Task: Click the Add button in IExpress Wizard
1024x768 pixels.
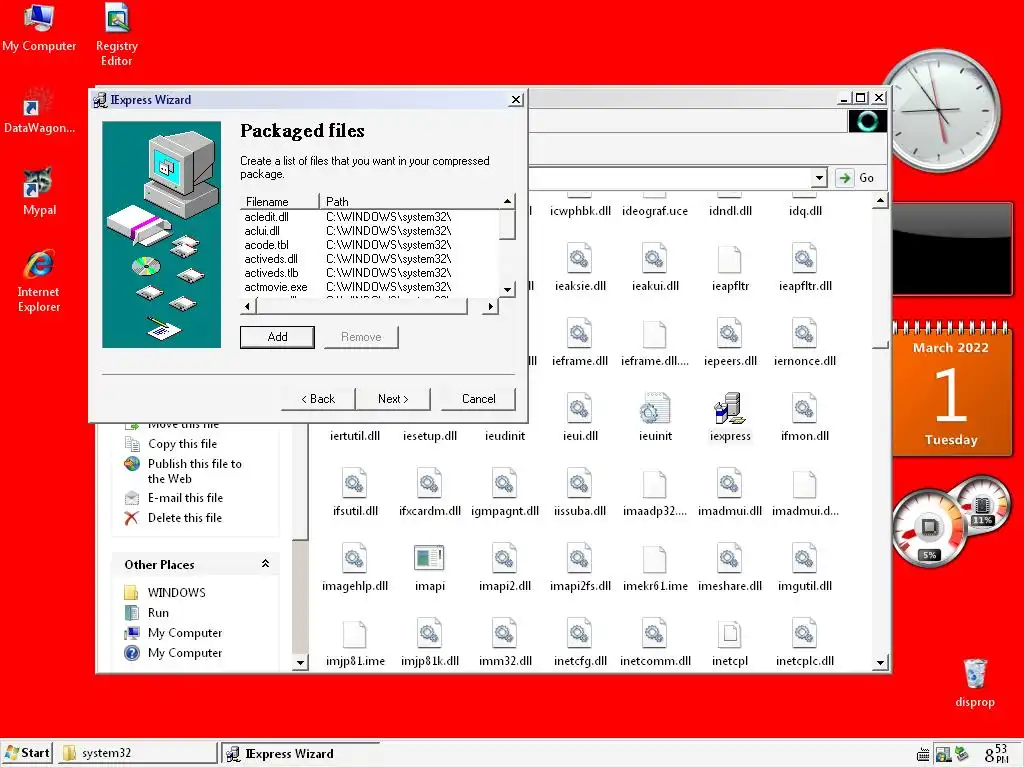Action: coord(277,337)
